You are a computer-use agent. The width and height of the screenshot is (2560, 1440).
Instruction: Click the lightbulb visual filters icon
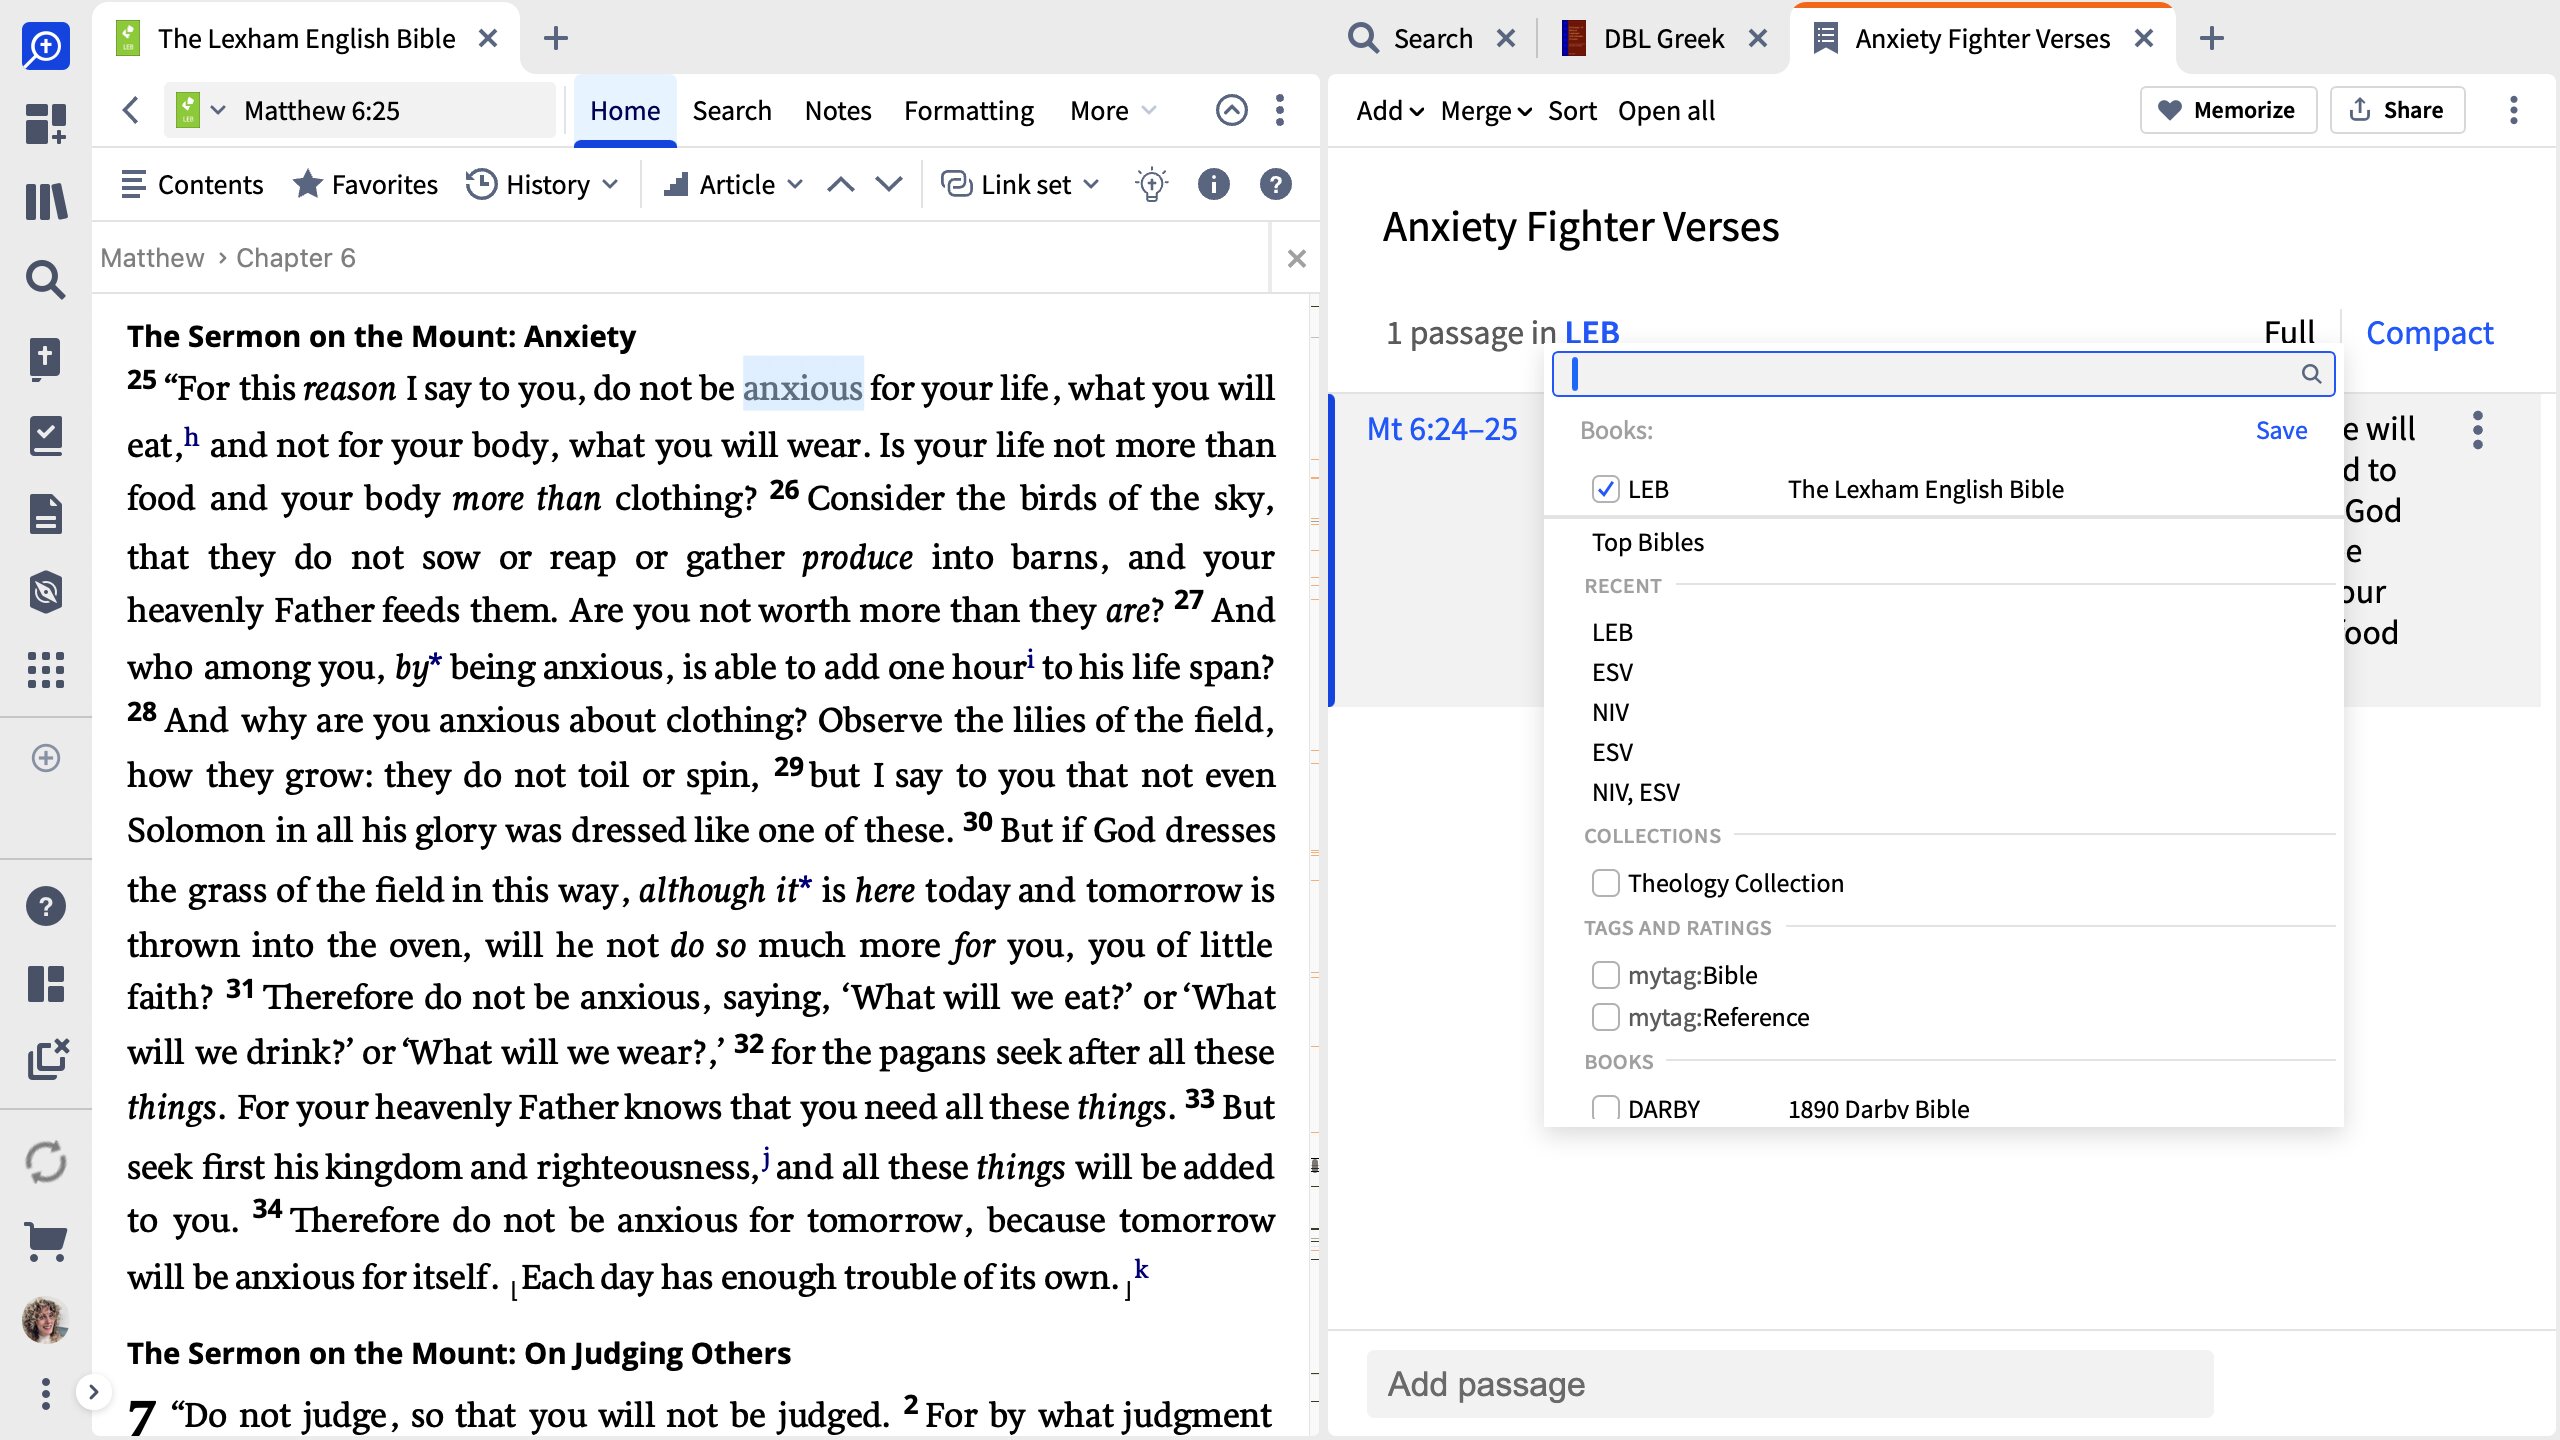(x=1151, y=185)
